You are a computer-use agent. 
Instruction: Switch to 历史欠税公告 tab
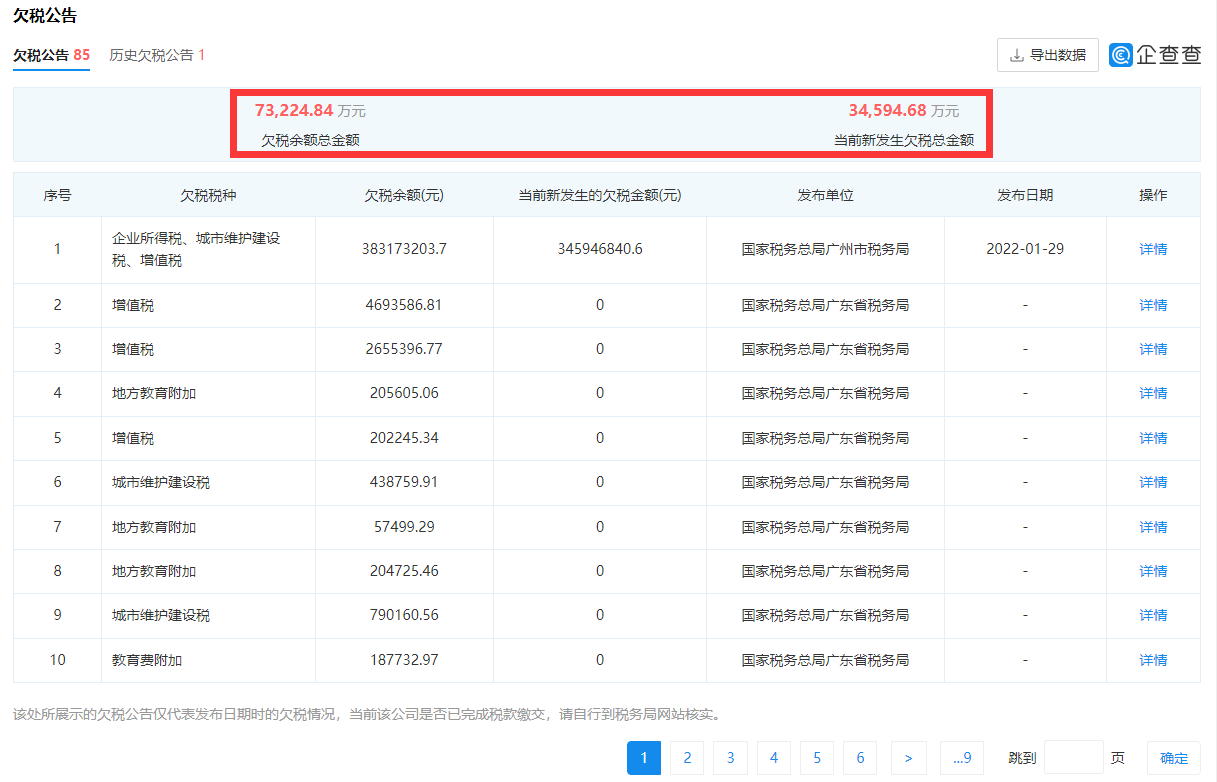coord(156,55)
